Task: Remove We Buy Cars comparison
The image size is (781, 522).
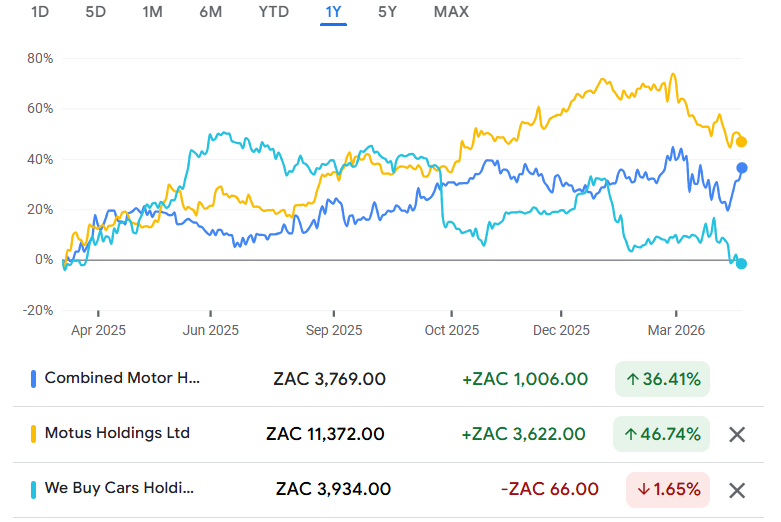Action: click(x=737, y=490)
